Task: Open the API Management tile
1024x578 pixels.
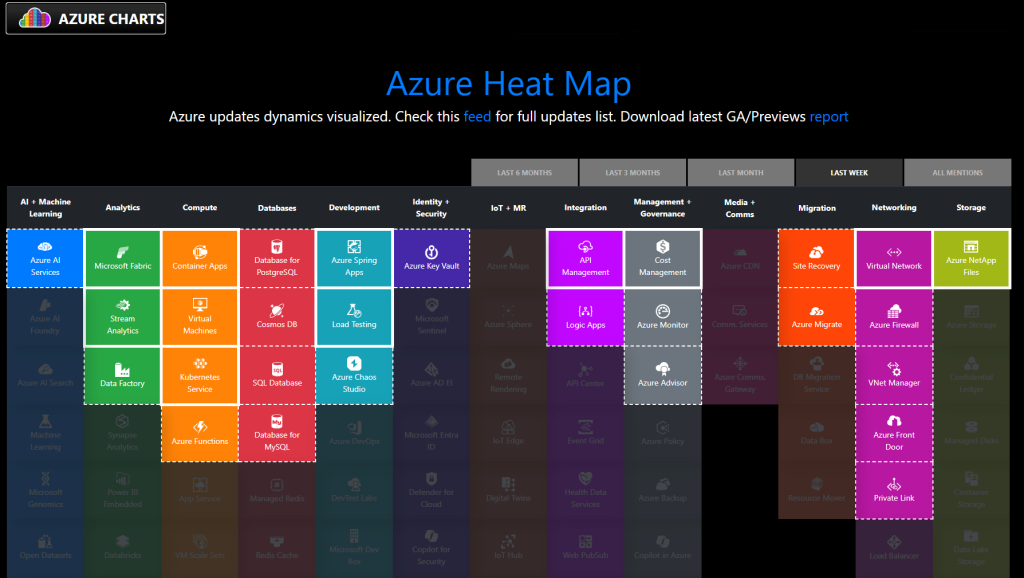Action: [585, 259]
